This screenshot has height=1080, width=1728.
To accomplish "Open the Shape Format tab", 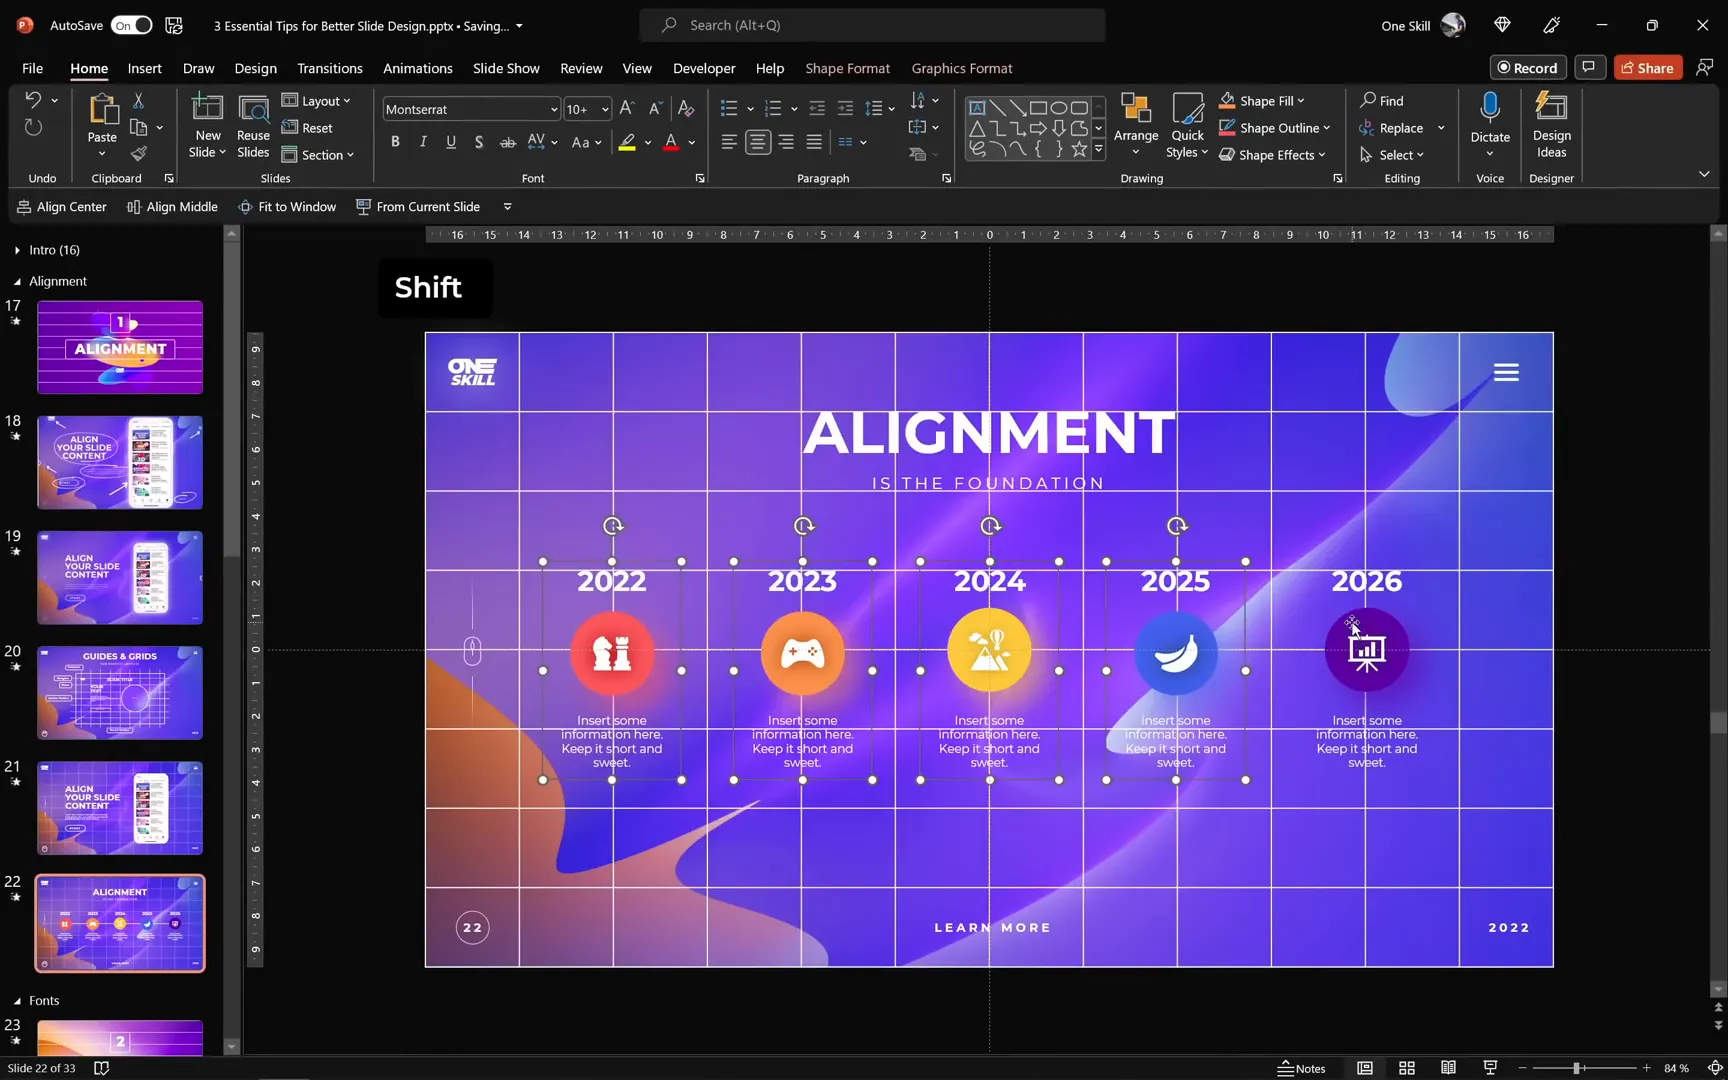I will click(847, 68).
